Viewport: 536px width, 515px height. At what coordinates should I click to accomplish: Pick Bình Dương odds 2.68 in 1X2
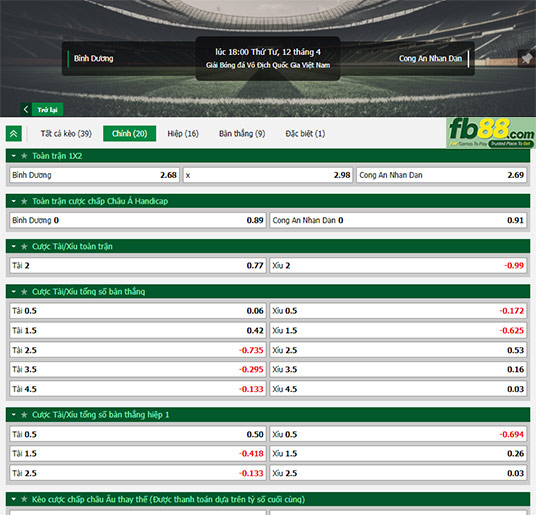[x=94, y=175]
